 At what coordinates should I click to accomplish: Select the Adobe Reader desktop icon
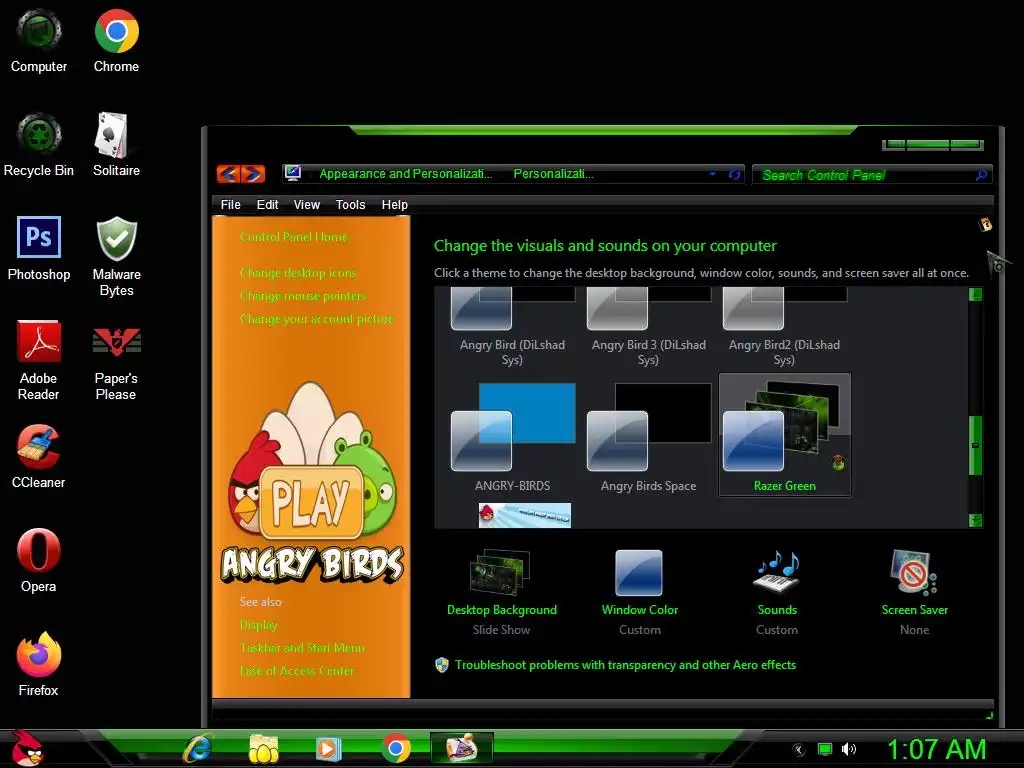click(39, 360)
